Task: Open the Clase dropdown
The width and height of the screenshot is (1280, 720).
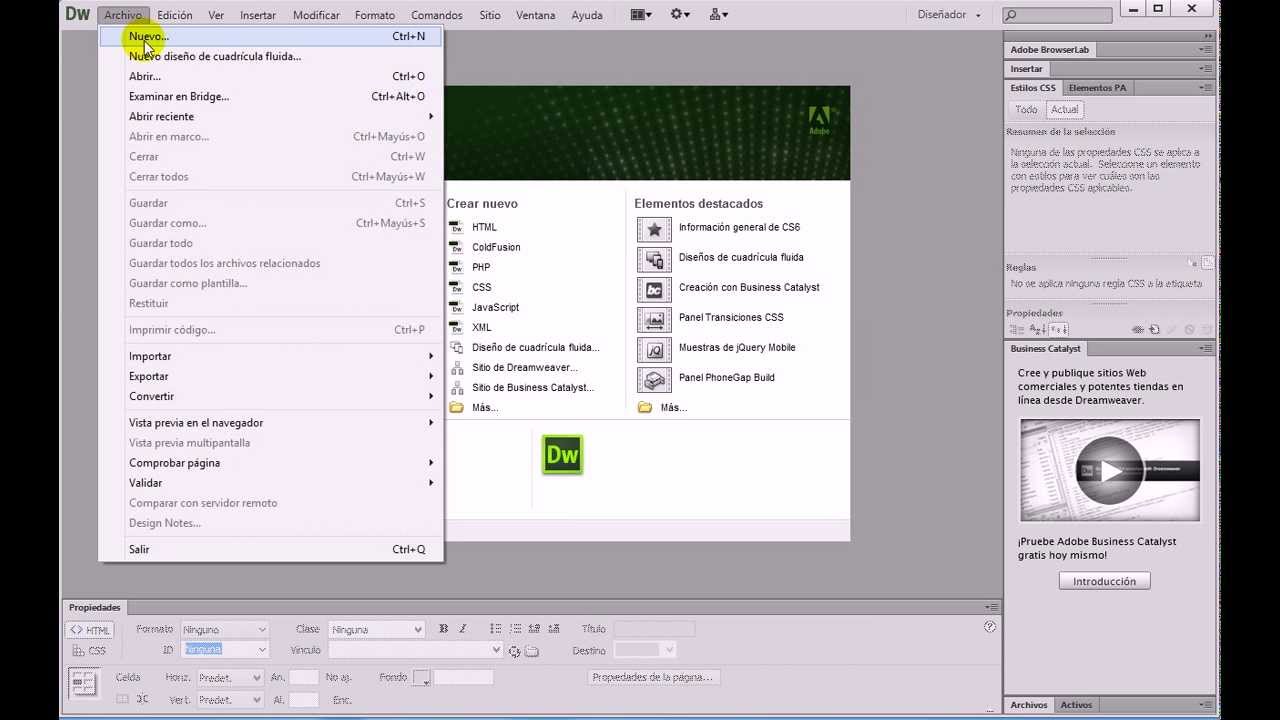Action: pyautogui.click(x=376, y=630)
